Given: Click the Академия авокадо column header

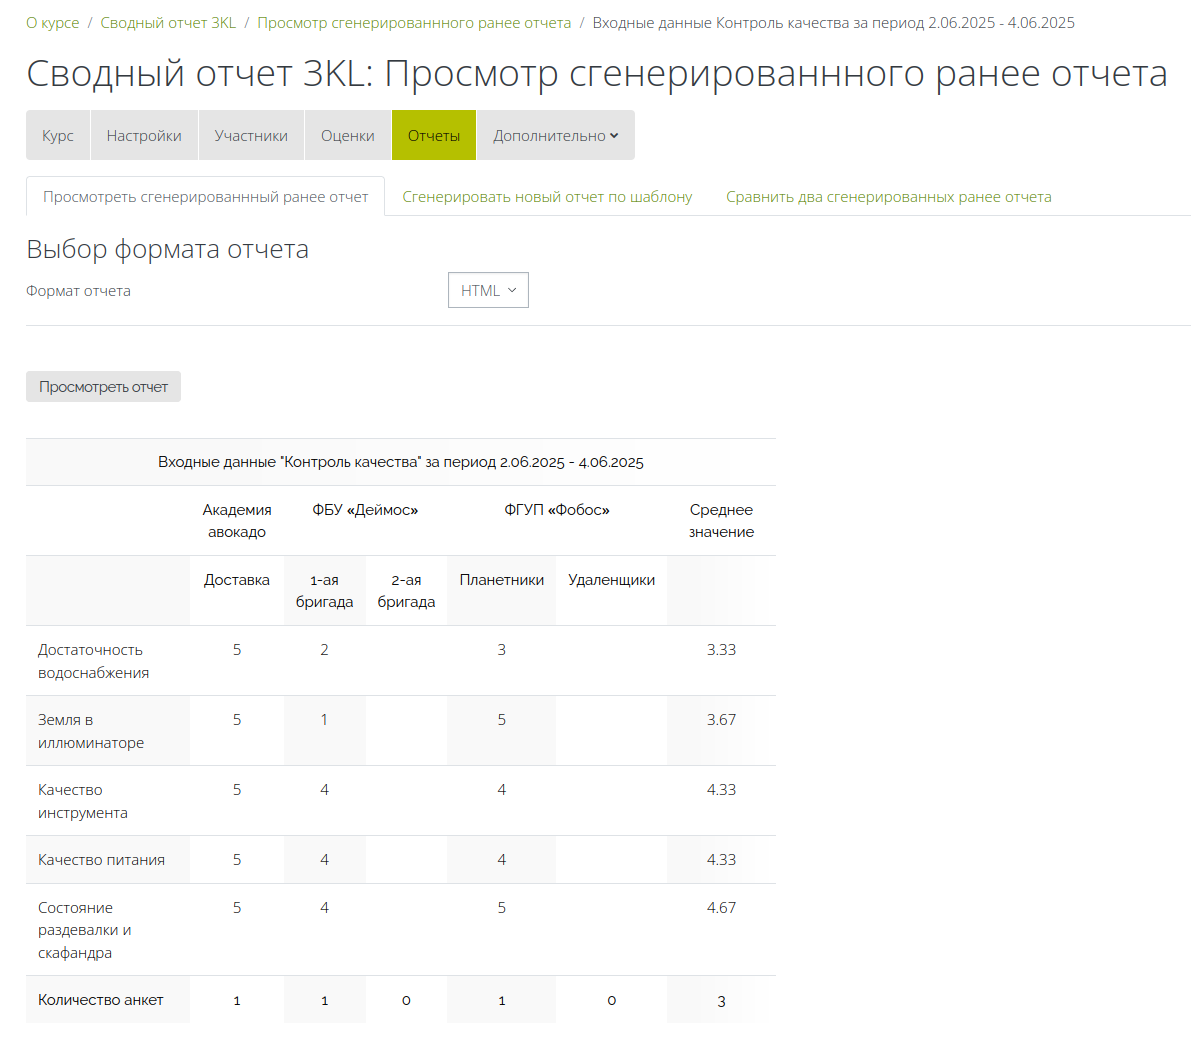Looking at the screenshot, I should 237,521.
